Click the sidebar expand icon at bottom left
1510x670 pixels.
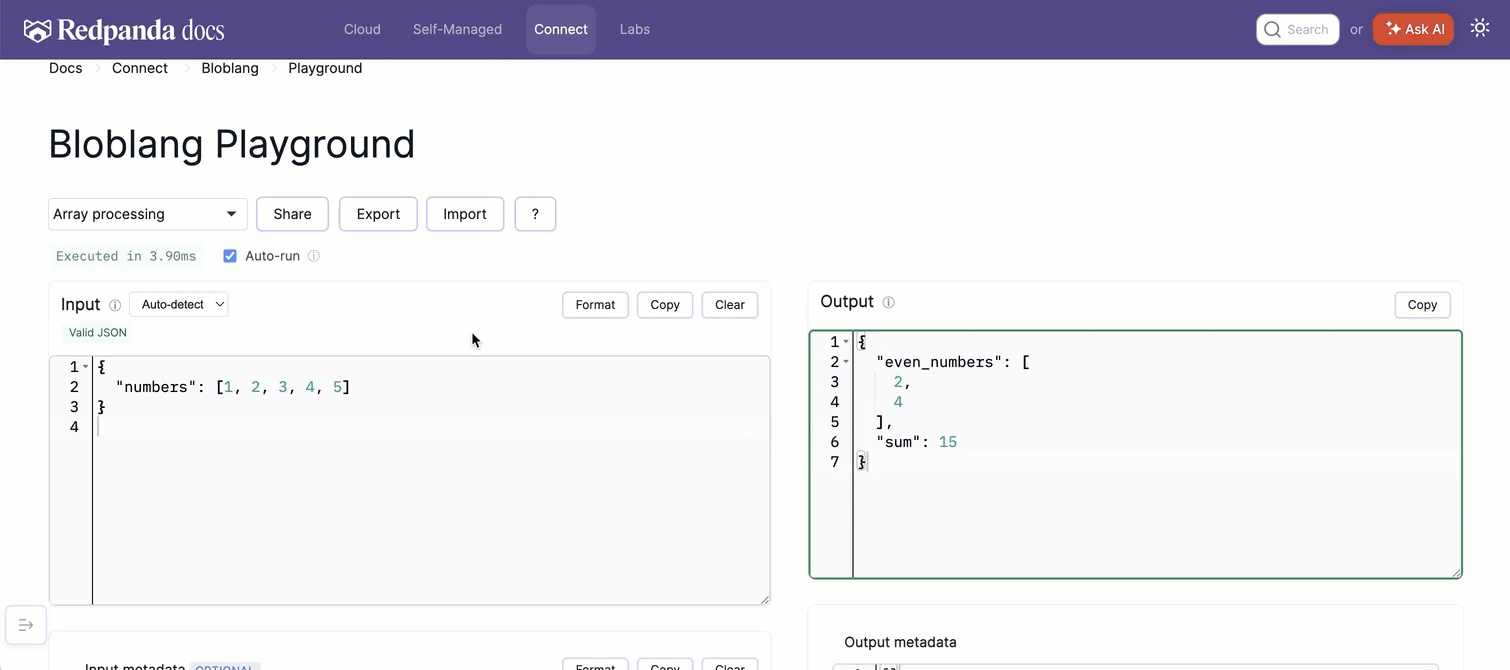click(x=26, y=625)
